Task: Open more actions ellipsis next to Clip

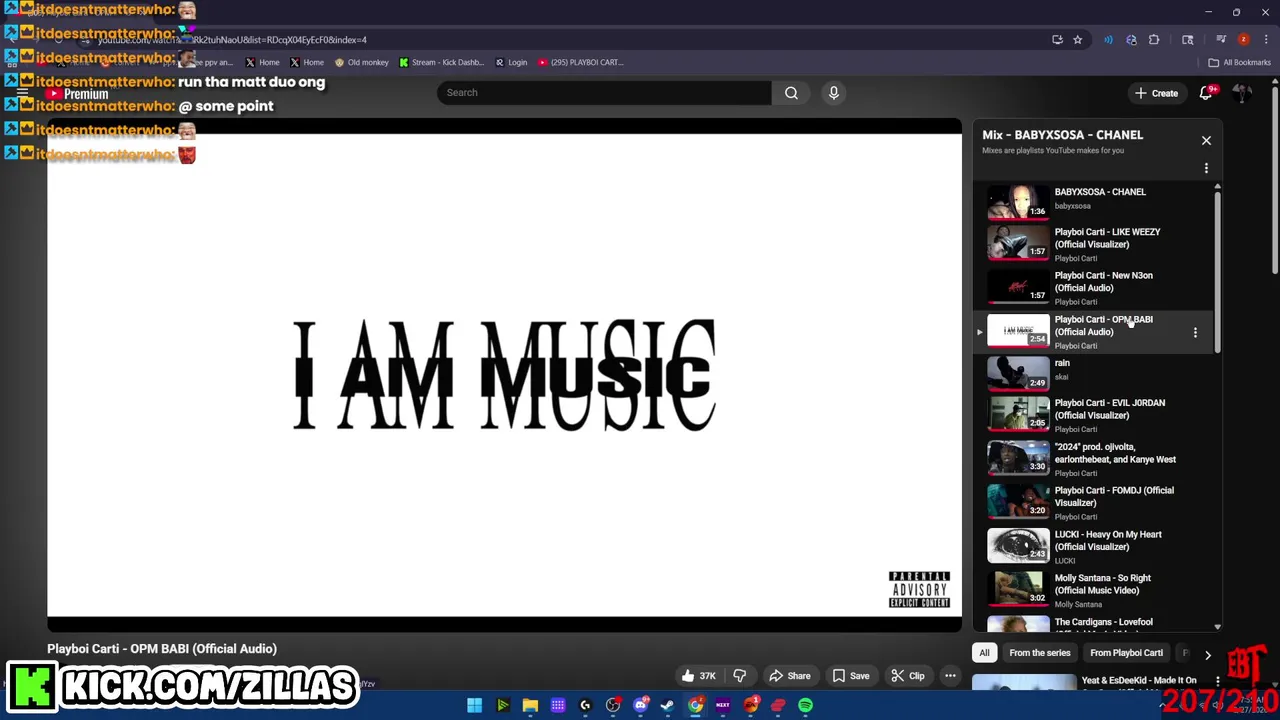Action: (x=950, y=676)
